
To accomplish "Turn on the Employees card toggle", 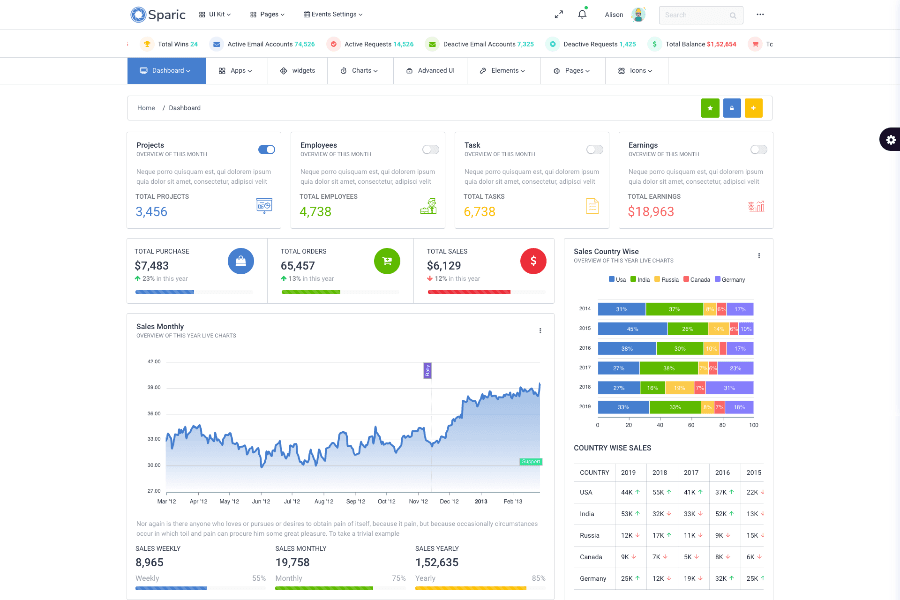I will [x=429, y=148].
